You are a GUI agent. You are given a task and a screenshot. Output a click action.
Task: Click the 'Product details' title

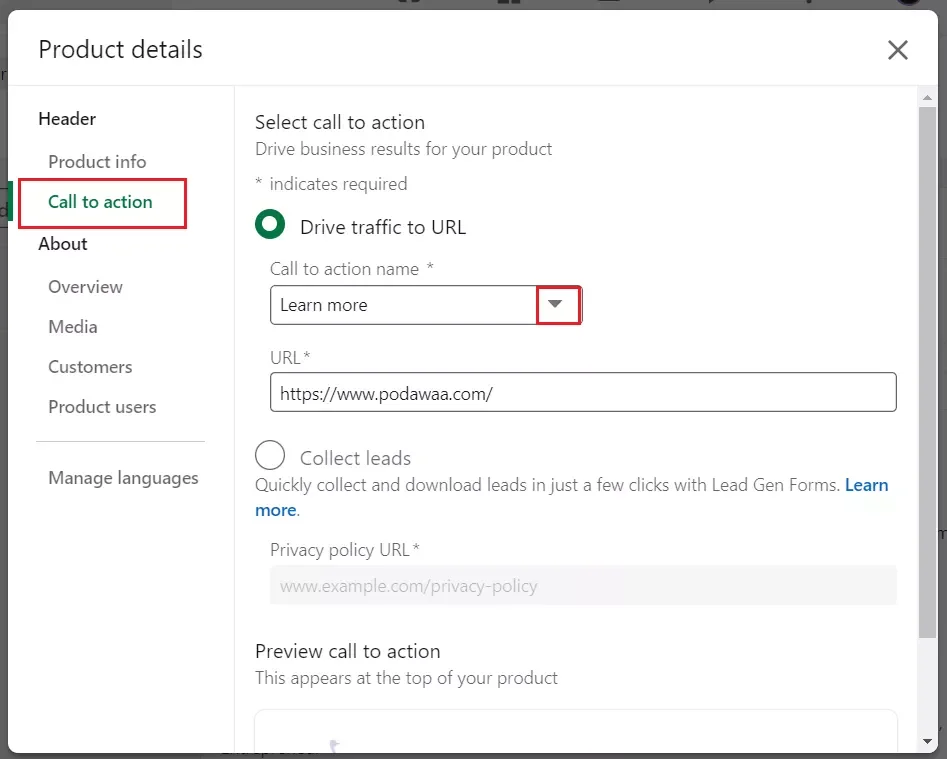pos(120,50)
